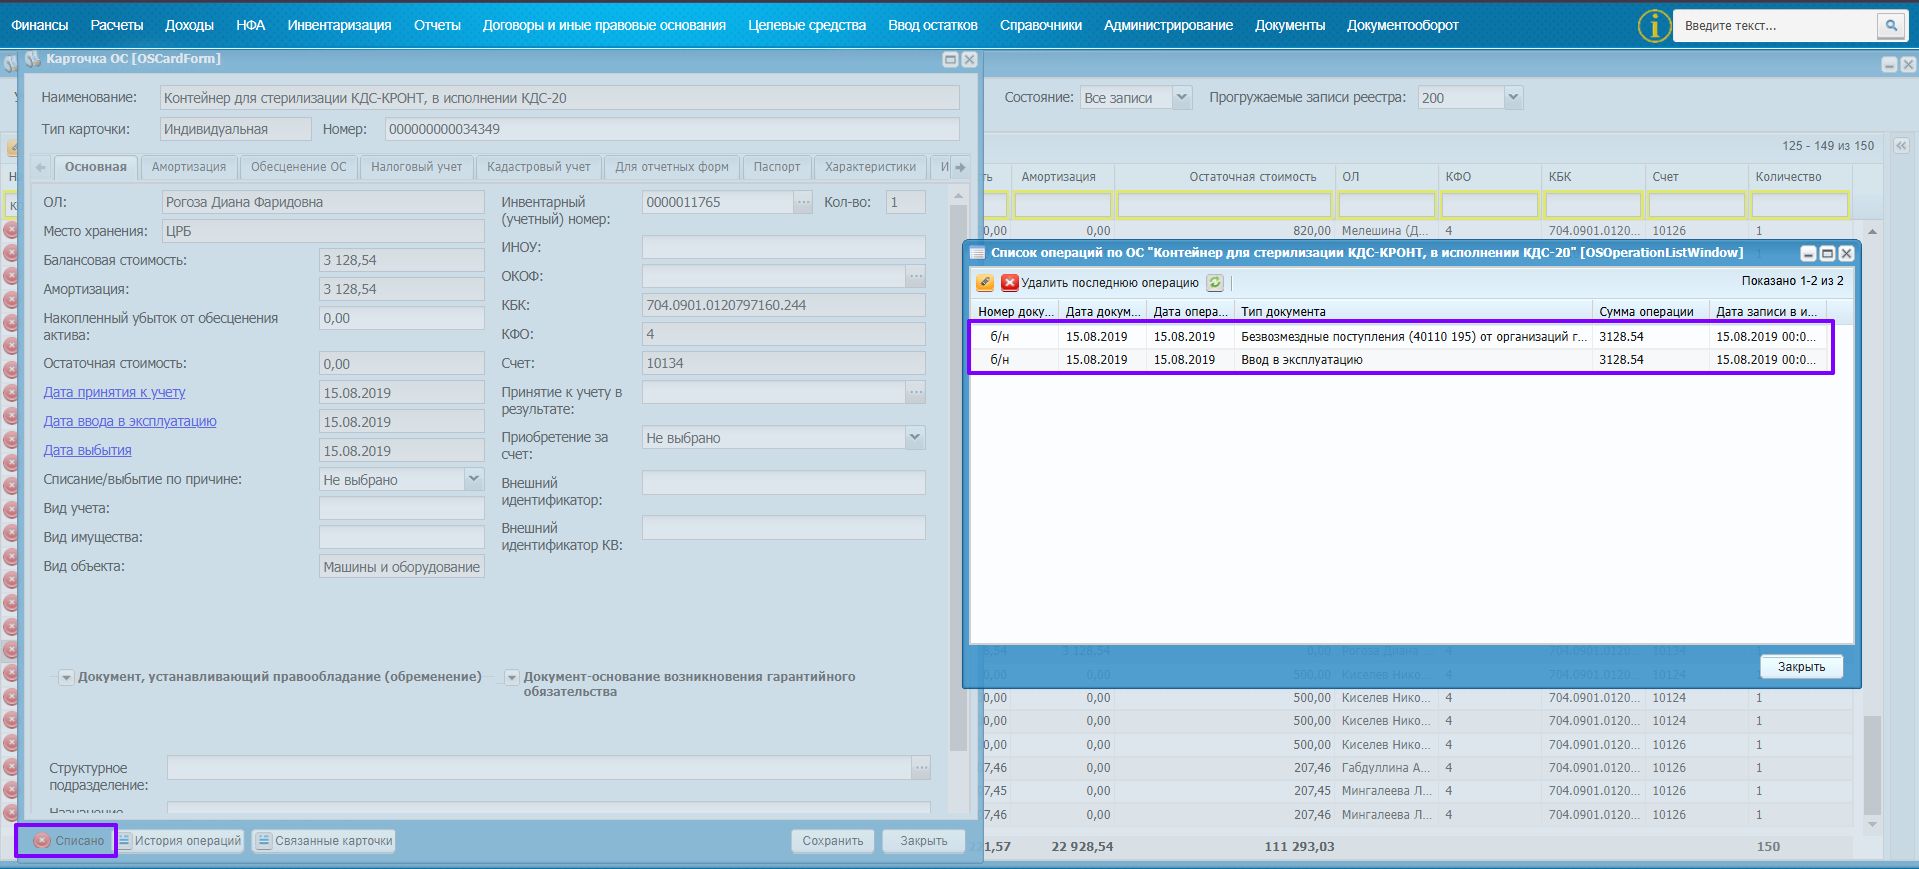The image size is (1919, 869).
Task: Switch to Обесценение ОС tab
Action: pyautogui.click(x=299, y=167)
